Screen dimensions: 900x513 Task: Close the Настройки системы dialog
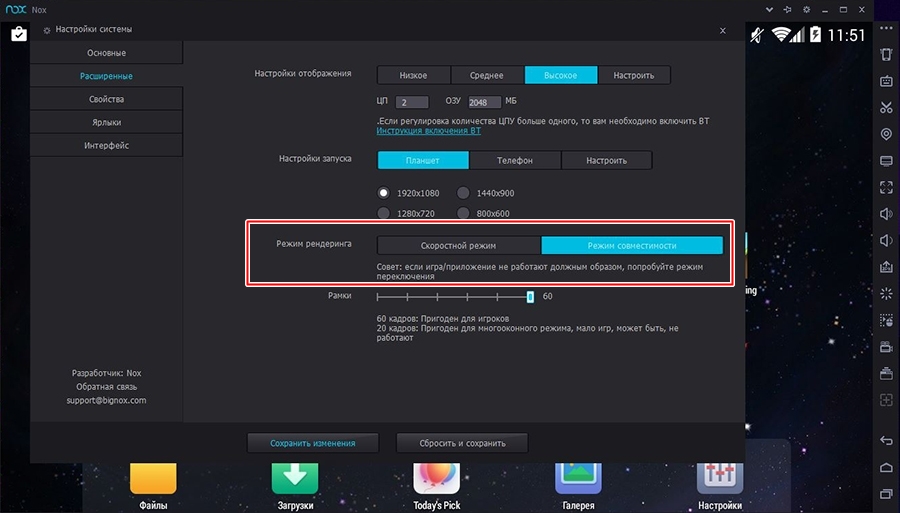click(723, 30)
